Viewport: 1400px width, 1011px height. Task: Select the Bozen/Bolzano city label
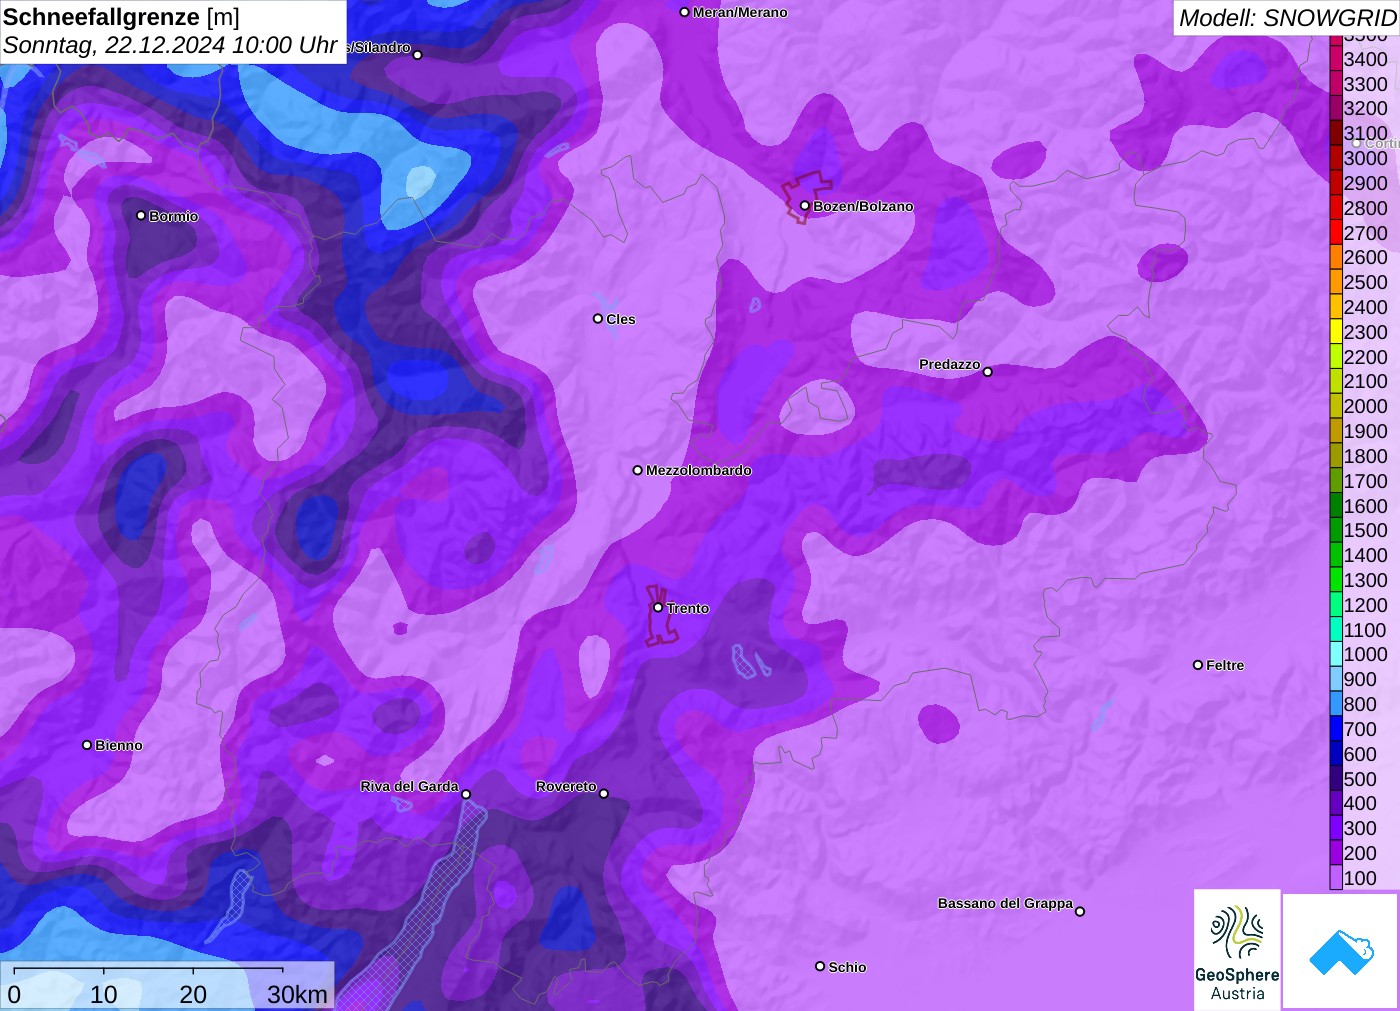863,207
